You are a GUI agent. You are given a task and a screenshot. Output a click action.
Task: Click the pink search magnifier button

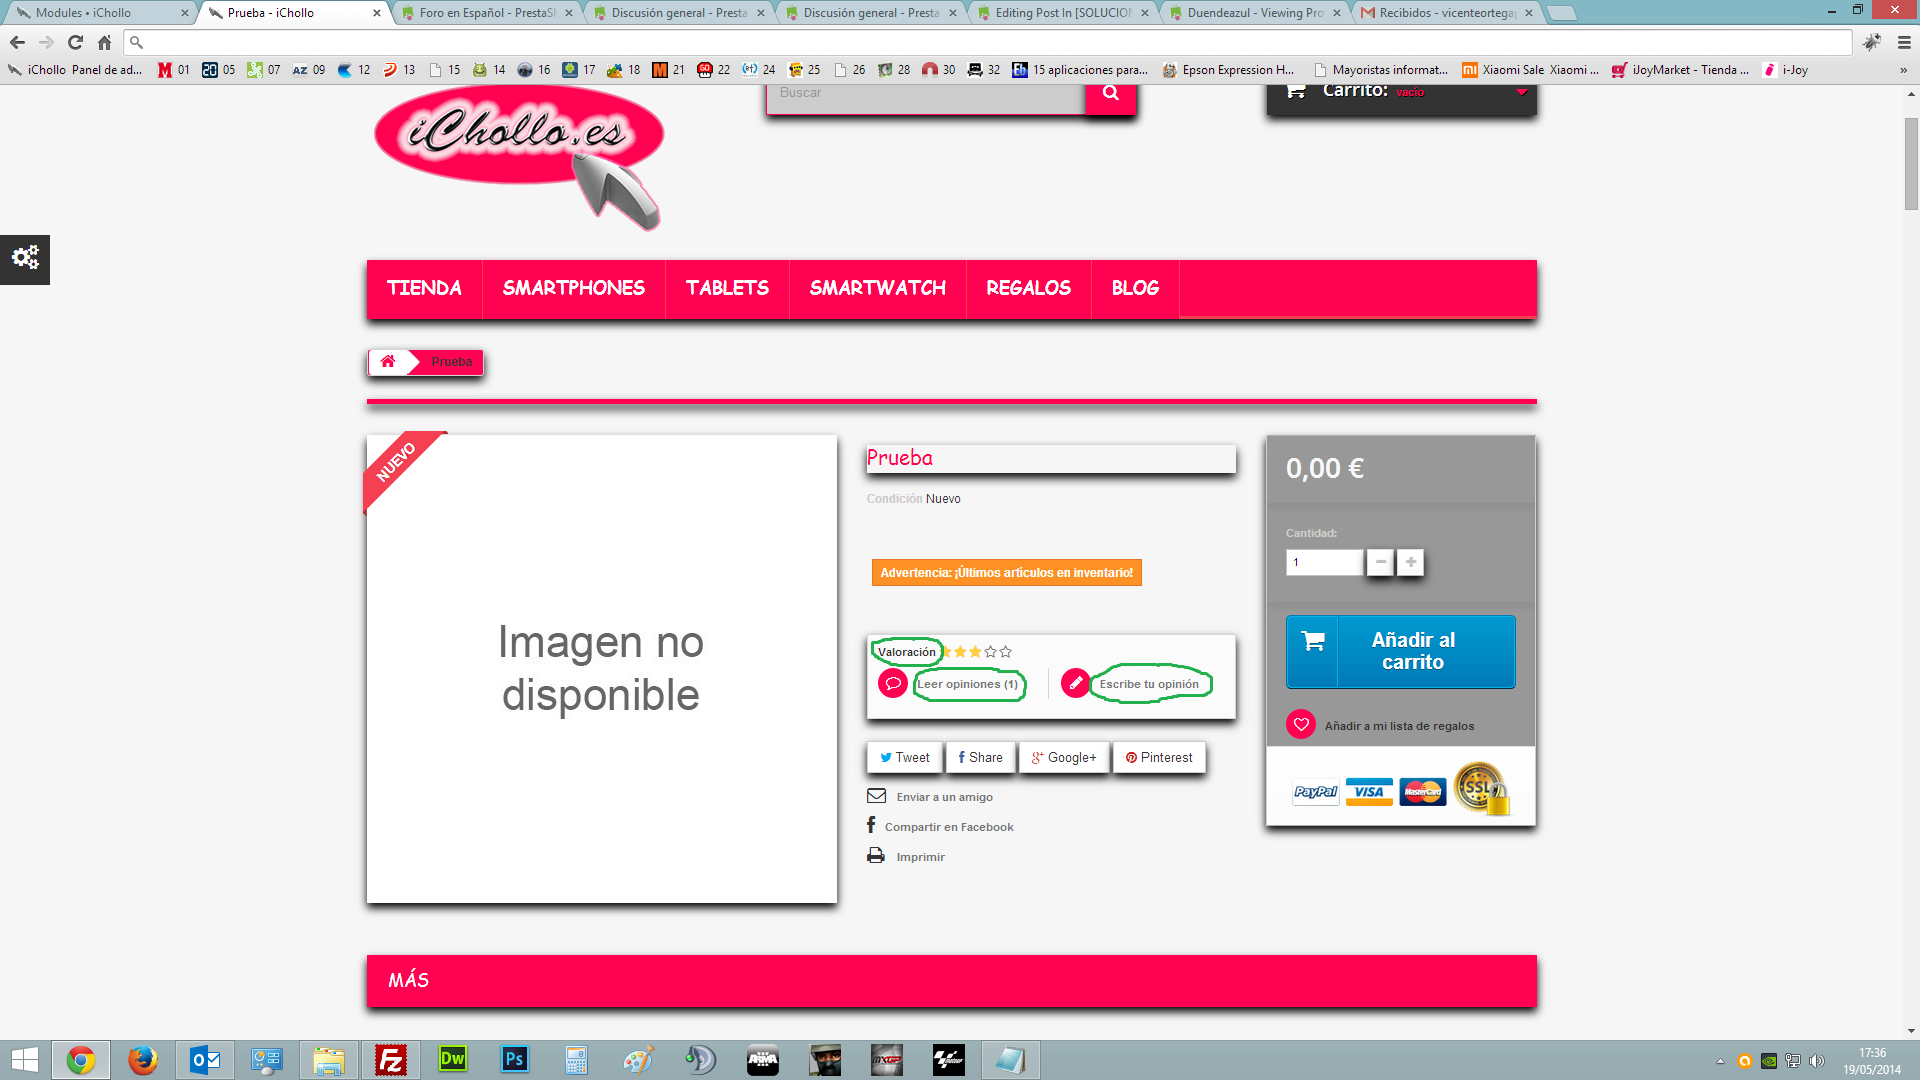pos(1110,94)
